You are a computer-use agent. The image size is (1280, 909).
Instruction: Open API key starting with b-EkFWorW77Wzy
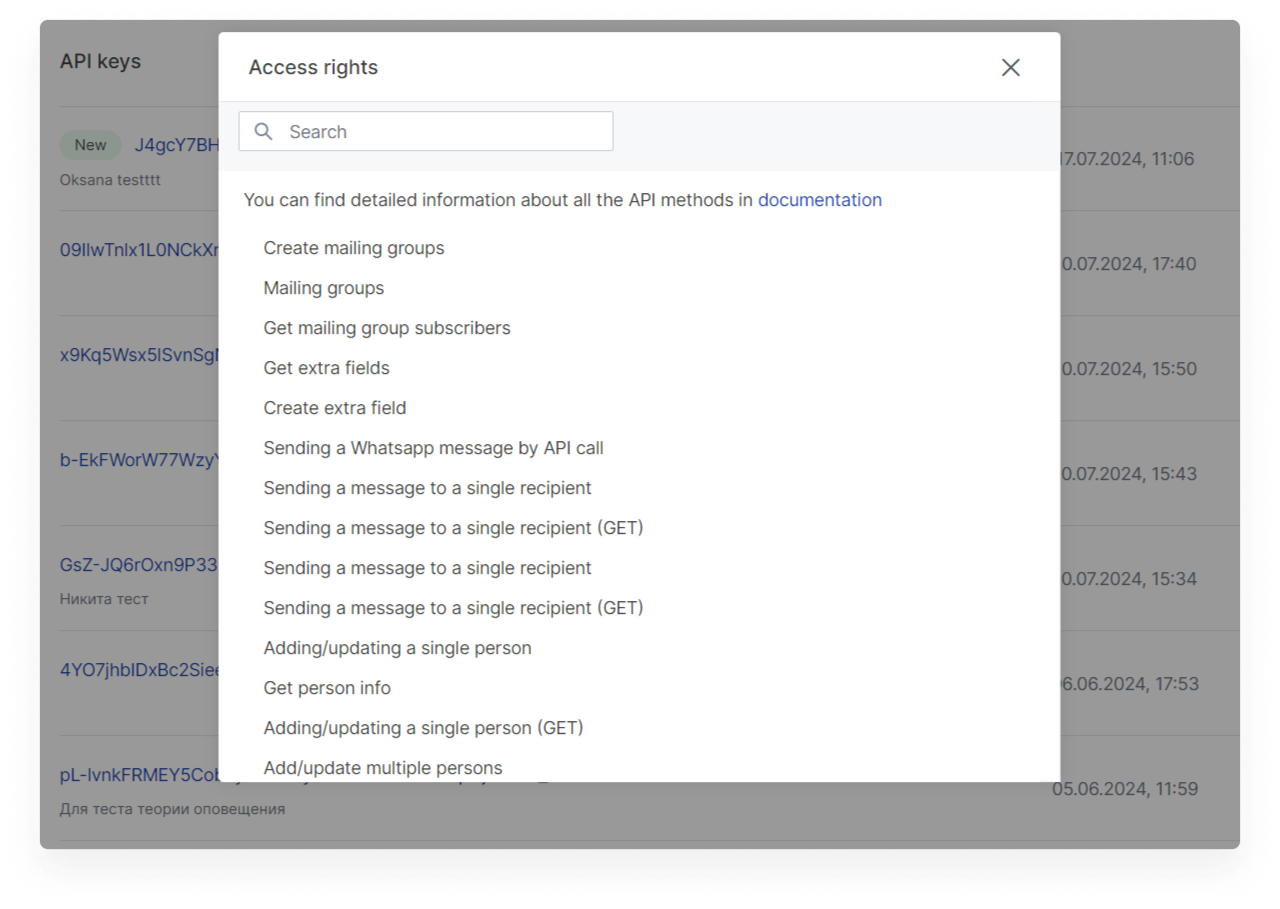click(139, 460)
